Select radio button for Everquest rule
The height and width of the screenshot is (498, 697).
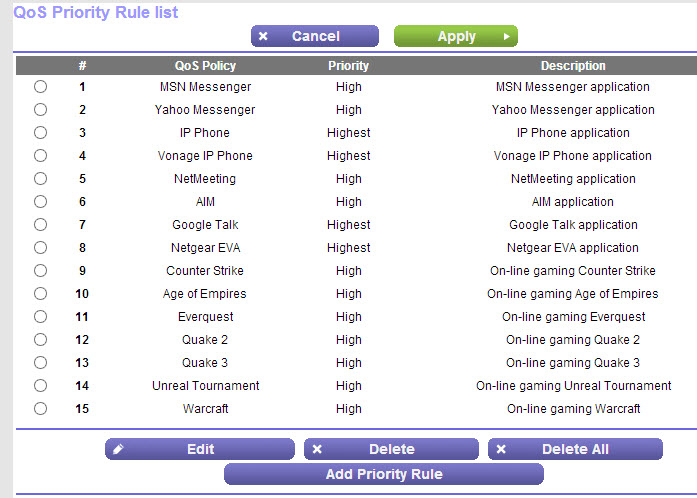pyautogui.click(x=40, y=317)
